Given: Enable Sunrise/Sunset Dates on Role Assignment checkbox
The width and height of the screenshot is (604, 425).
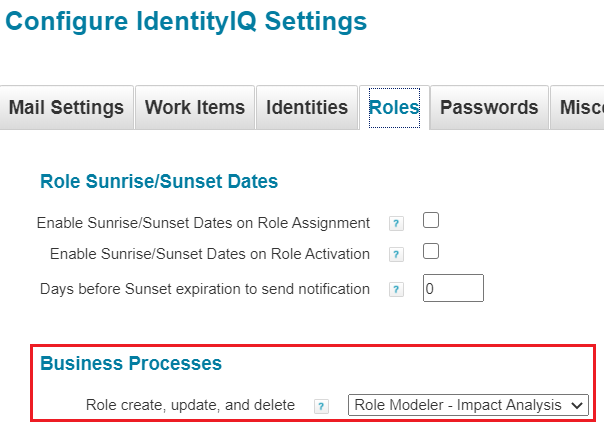Looking at the screenshot, I should click(431, 221).
